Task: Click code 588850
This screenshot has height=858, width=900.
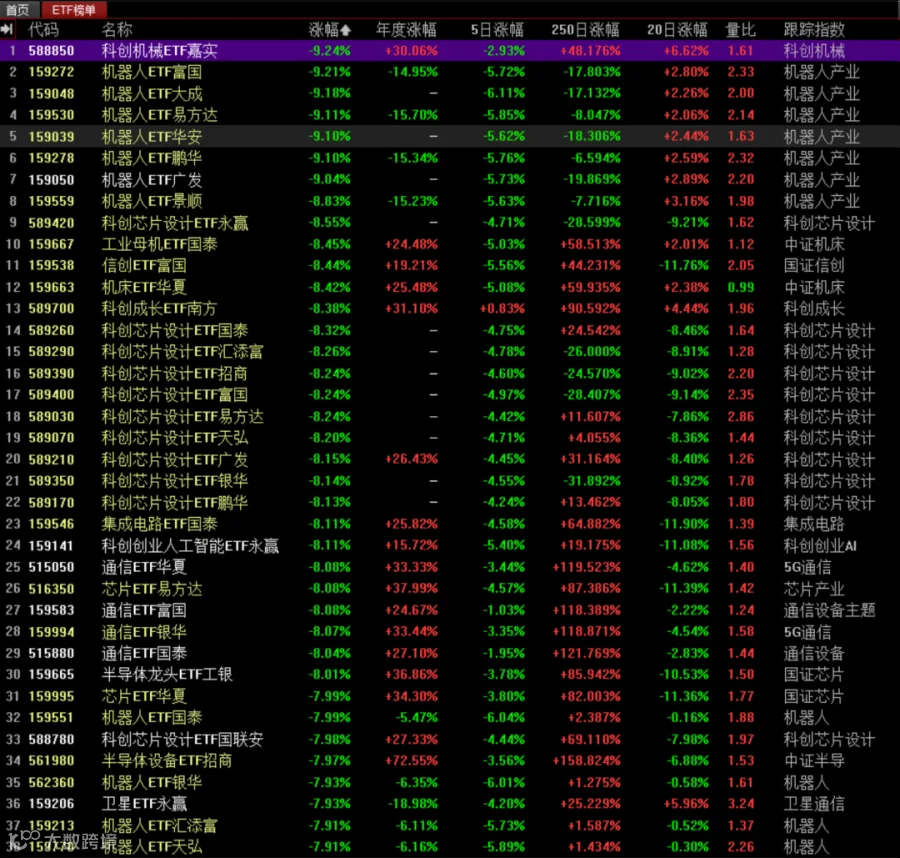Action: (x=51, y=51)
